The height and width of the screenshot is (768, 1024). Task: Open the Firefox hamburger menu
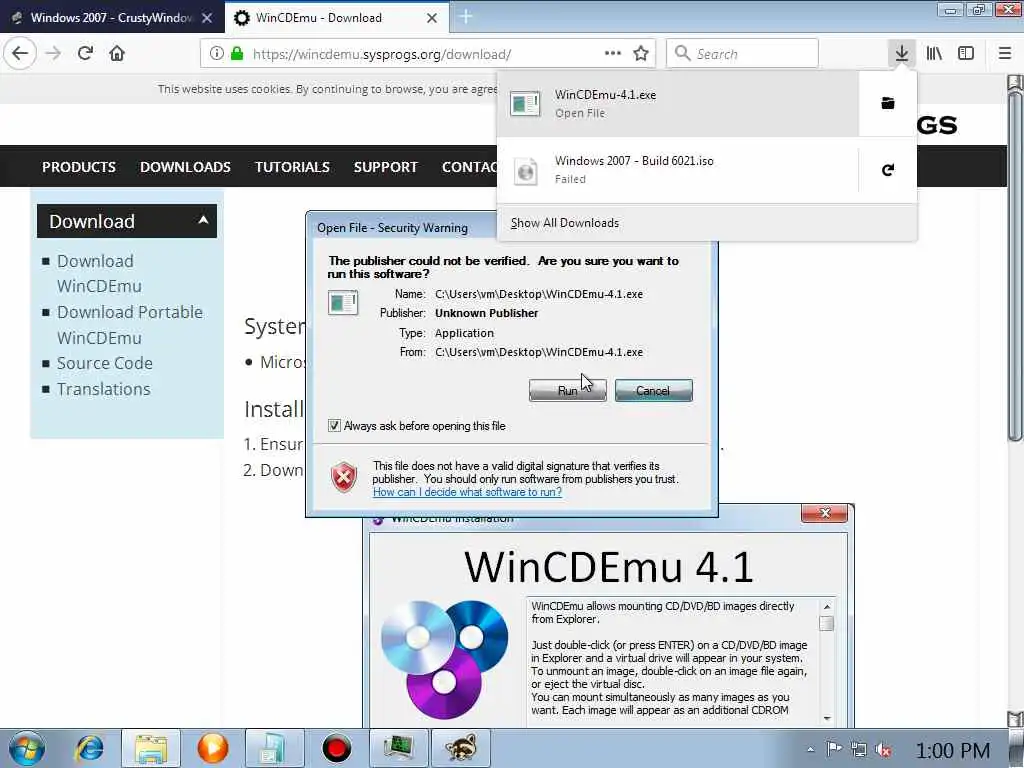pyautogui.click(x=1005, y=53)
